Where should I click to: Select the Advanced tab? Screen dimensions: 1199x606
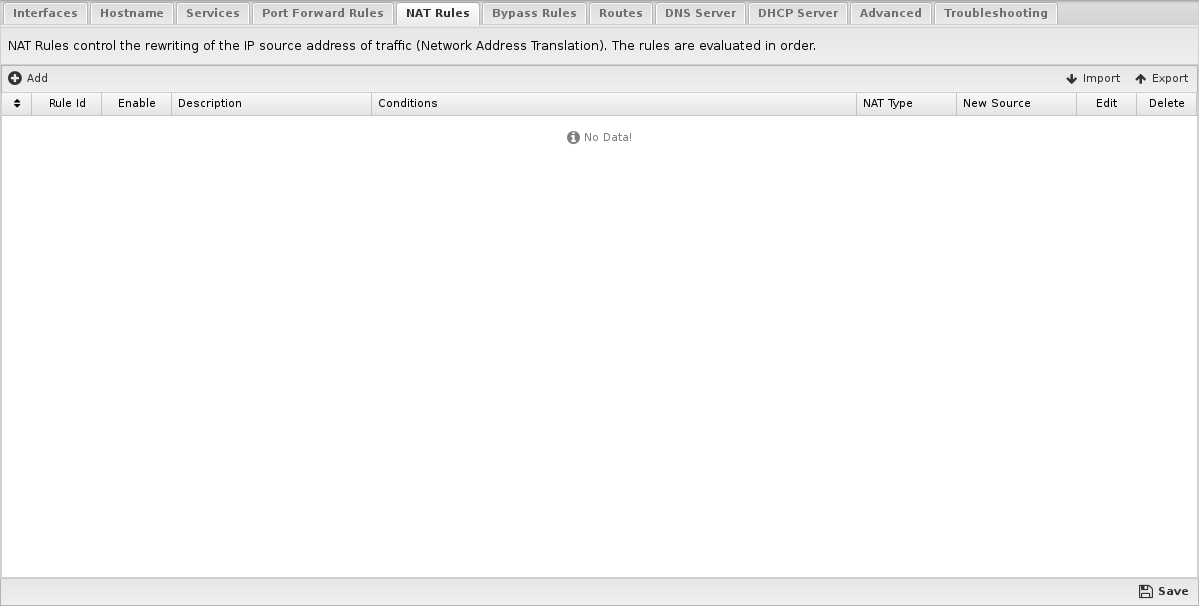pyautogui.click(x=890, y=13)
